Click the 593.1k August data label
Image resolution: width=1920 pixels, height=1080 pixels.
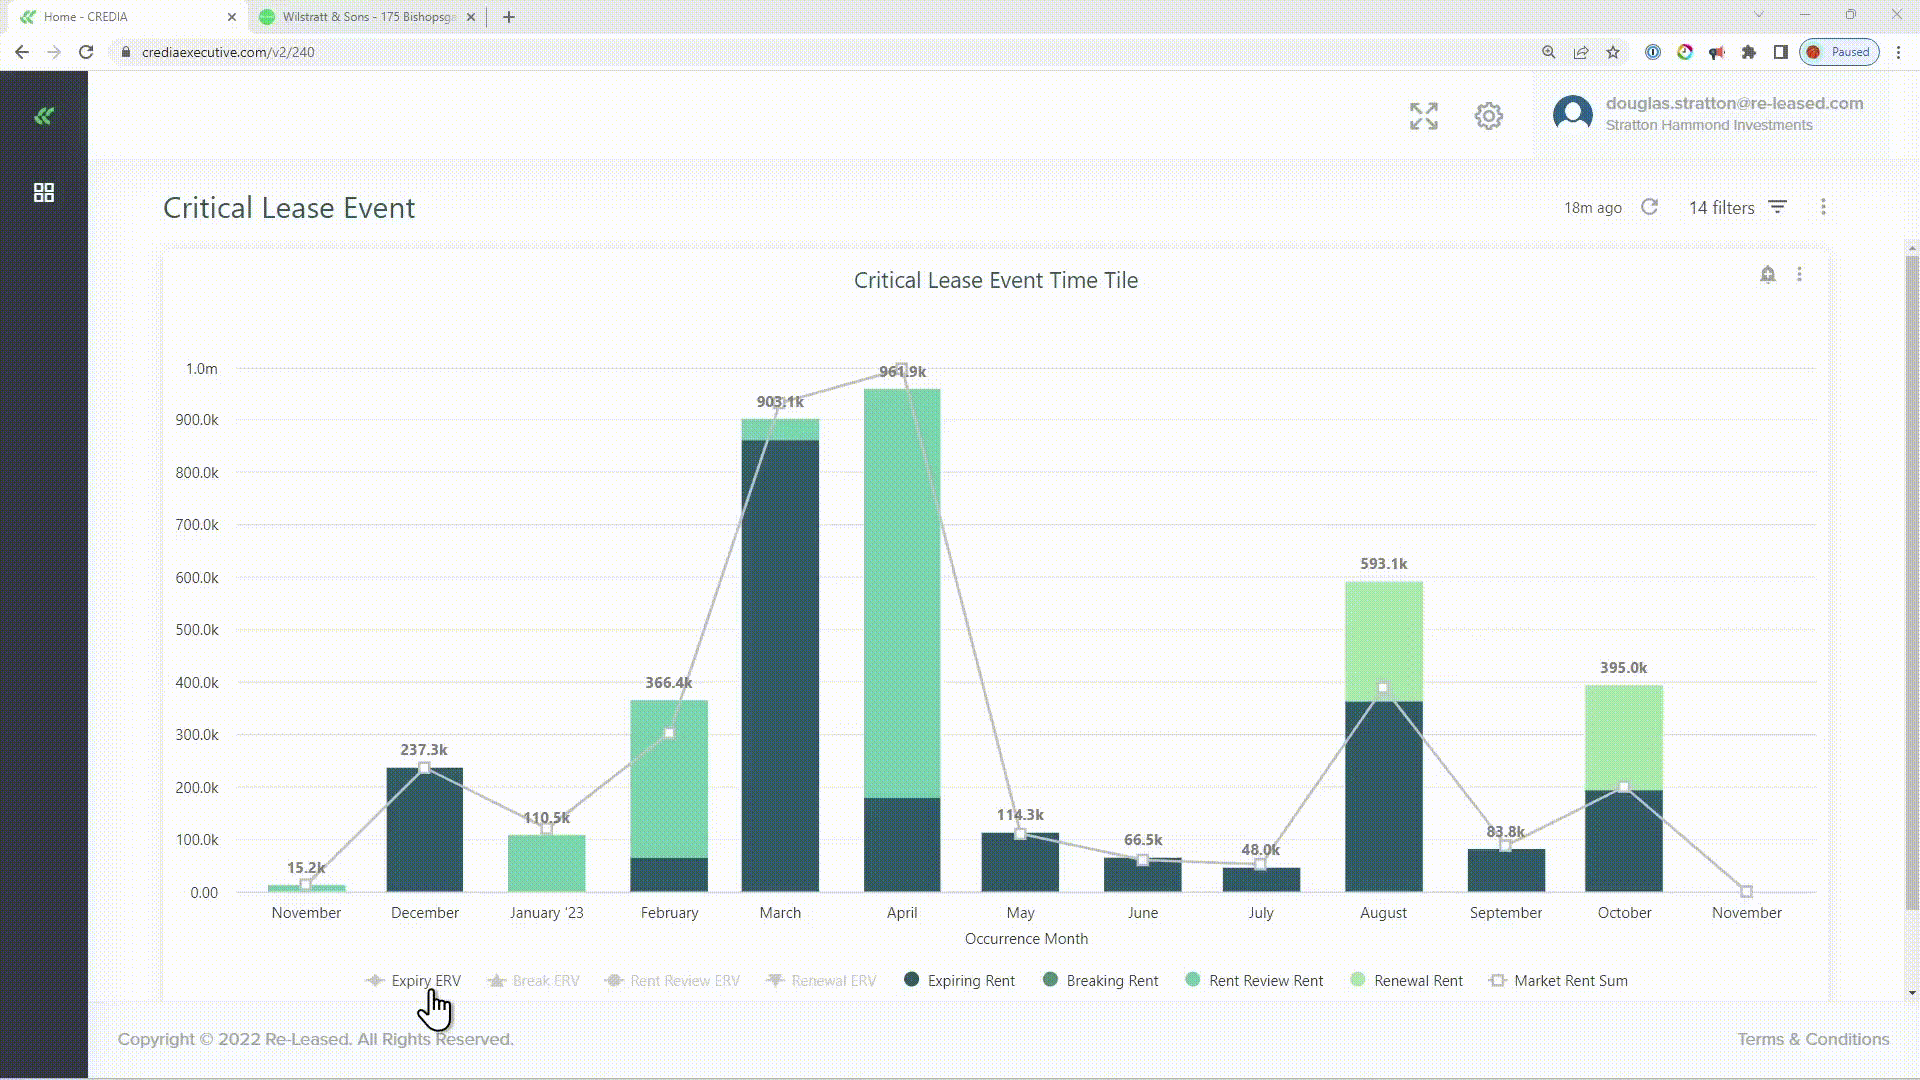pos(1383,564)
